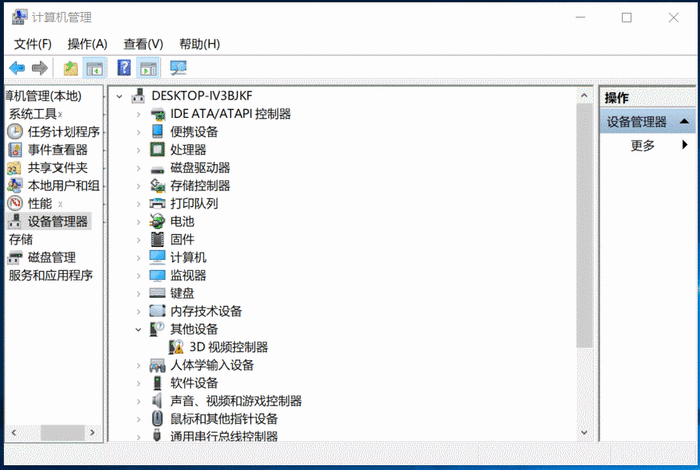Open the Help question mark toolbar icon
This screenshot has width=700, height=470.
pos(124,68)
